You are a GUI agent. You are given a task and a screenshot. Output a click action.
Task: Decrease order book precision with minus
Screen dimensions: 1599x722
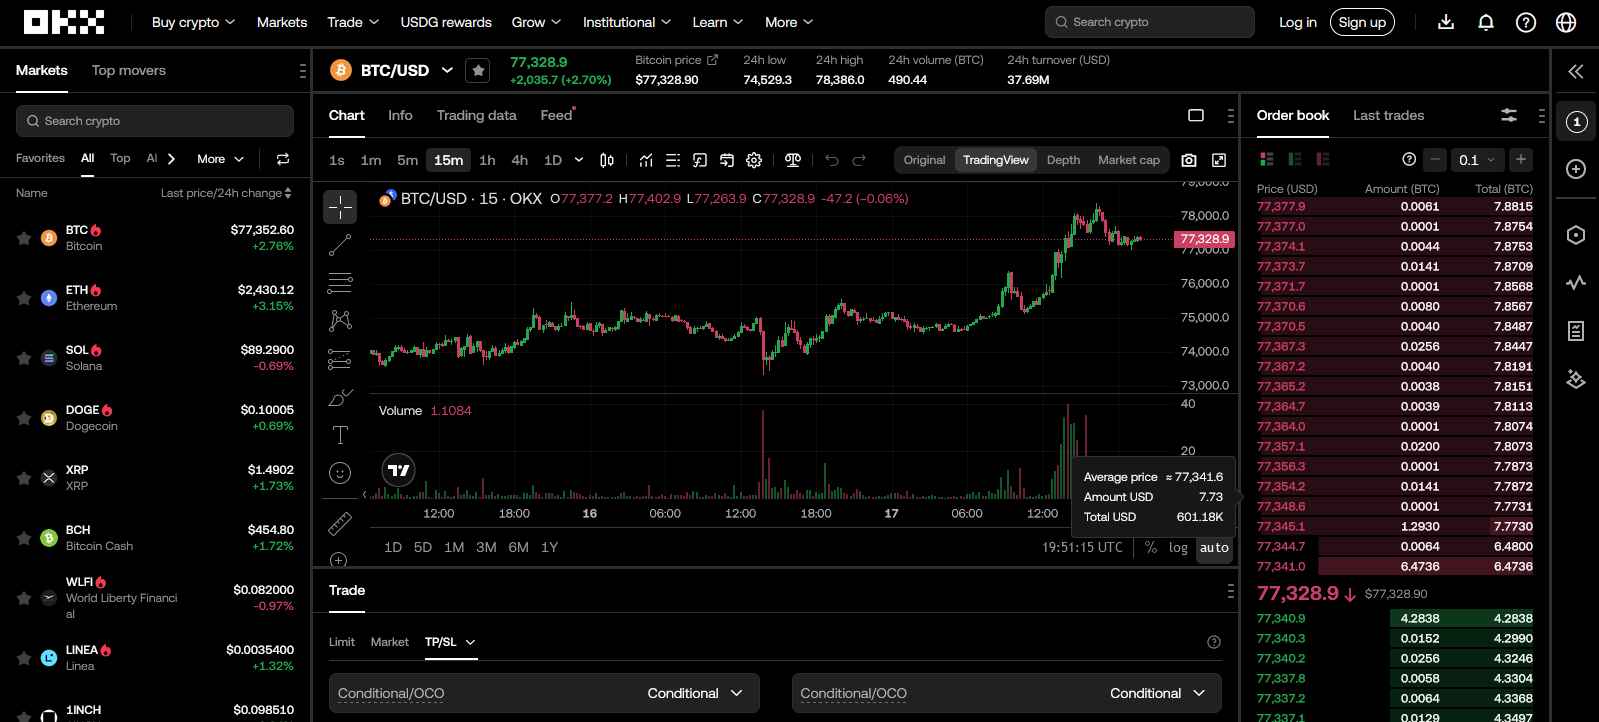pos(1436,160)
